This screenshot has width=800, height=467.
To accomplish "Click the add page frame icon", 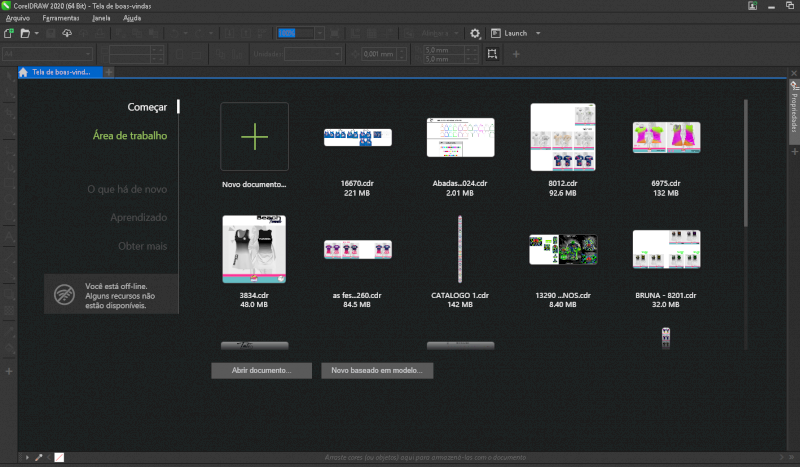I will tap(492, 53).
